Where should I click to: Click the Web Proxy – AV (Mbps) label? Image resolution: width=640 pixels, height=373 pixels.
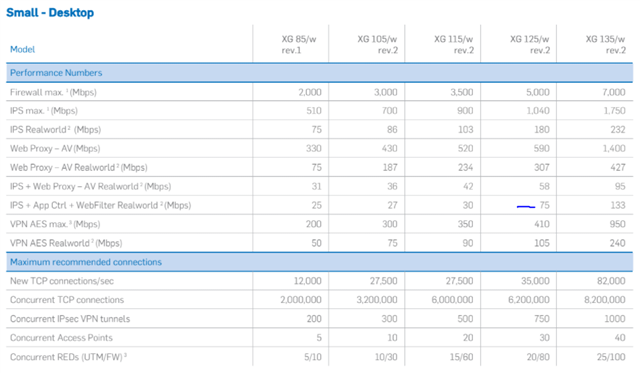[55, 149]
